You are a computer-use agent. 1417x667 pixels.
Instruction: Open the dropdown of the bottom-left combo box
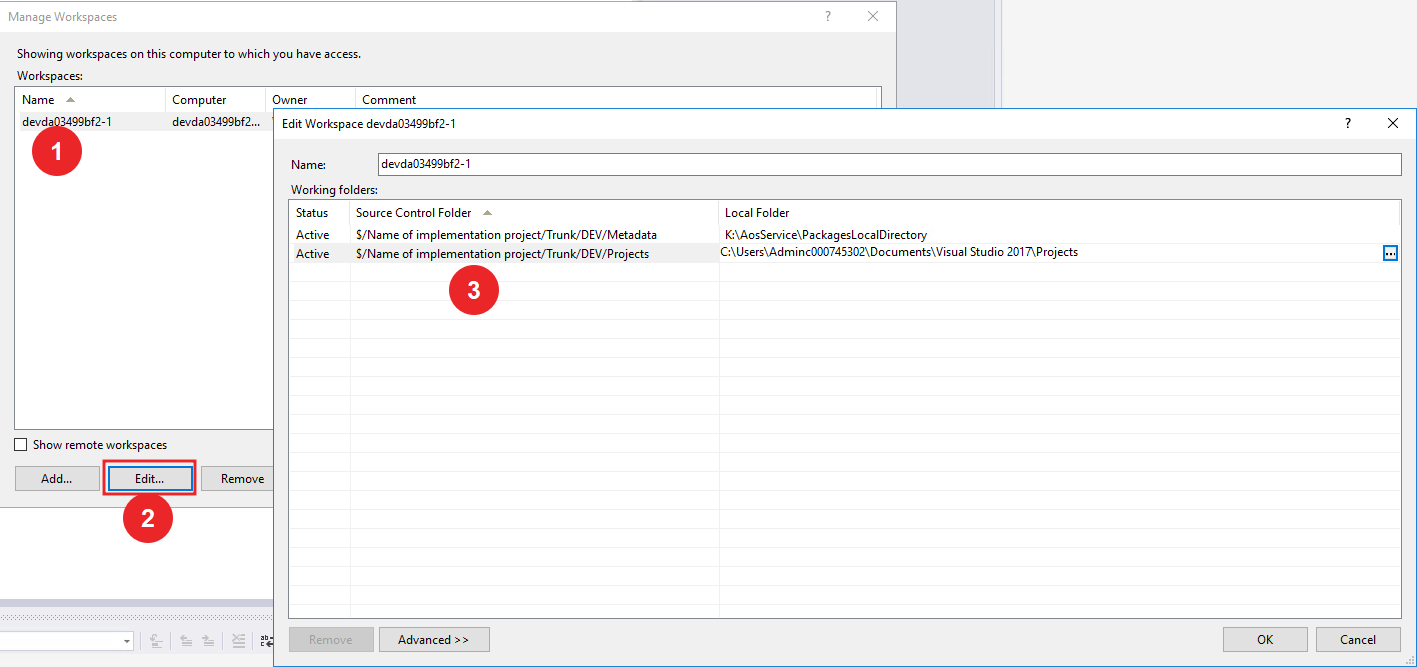pyautogui.click(x=125, y=640)
